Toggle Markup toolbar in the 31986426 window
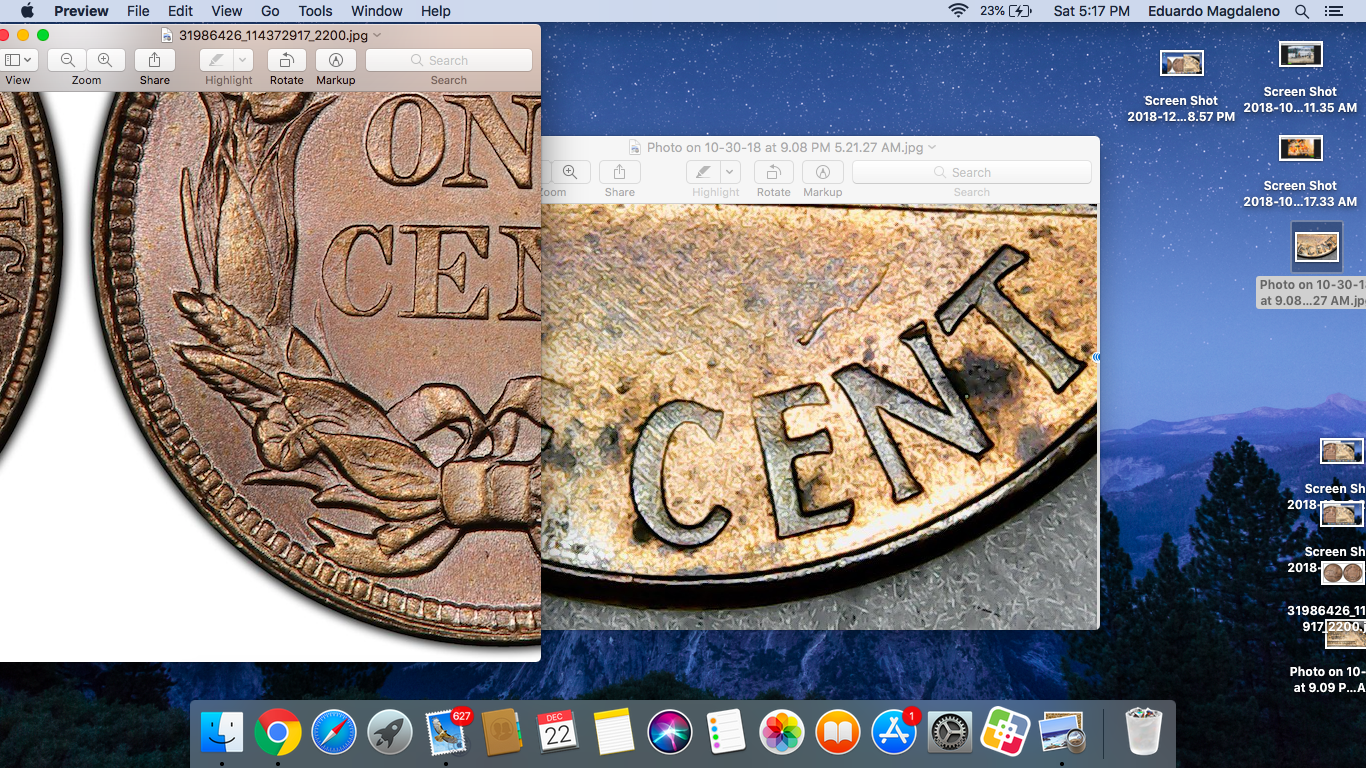This screenshot has width=1366, height=768. tap(336, 60)
